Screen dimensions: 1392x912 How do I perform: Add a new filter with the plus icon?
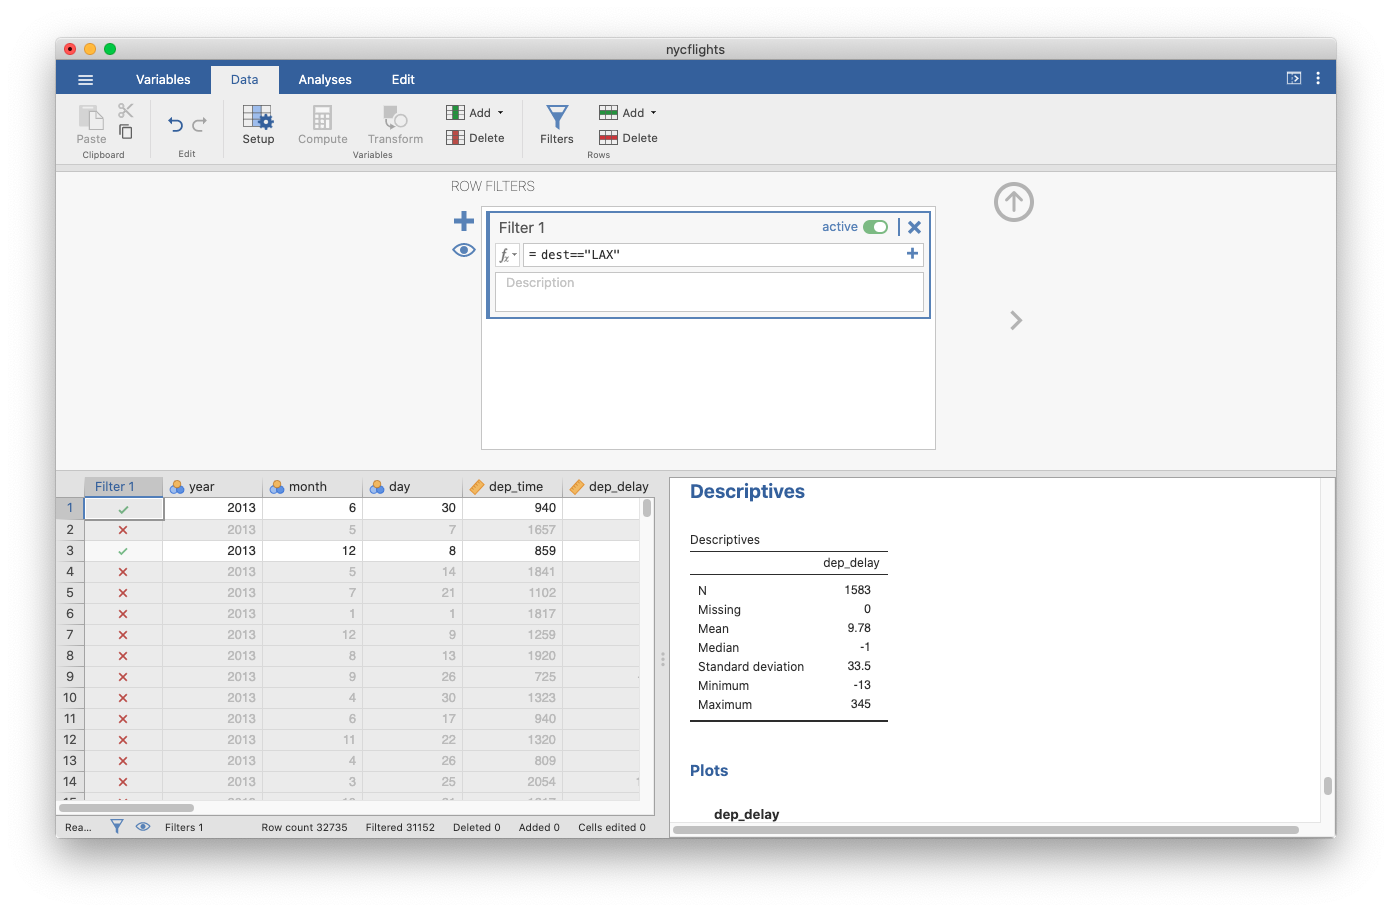click(463, 221)
